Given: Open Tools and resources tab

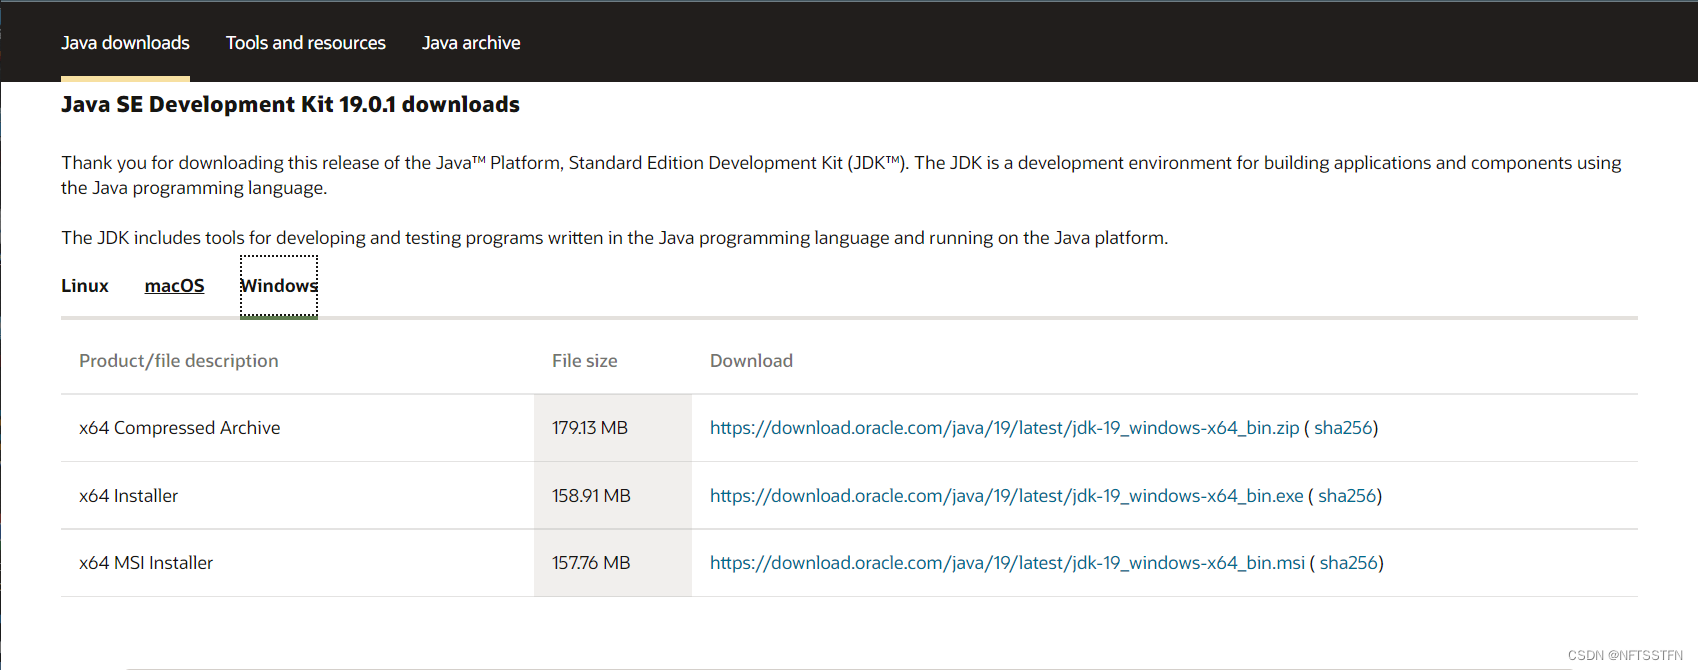Looking at the screenshot, I should click(x=306, y=43).
